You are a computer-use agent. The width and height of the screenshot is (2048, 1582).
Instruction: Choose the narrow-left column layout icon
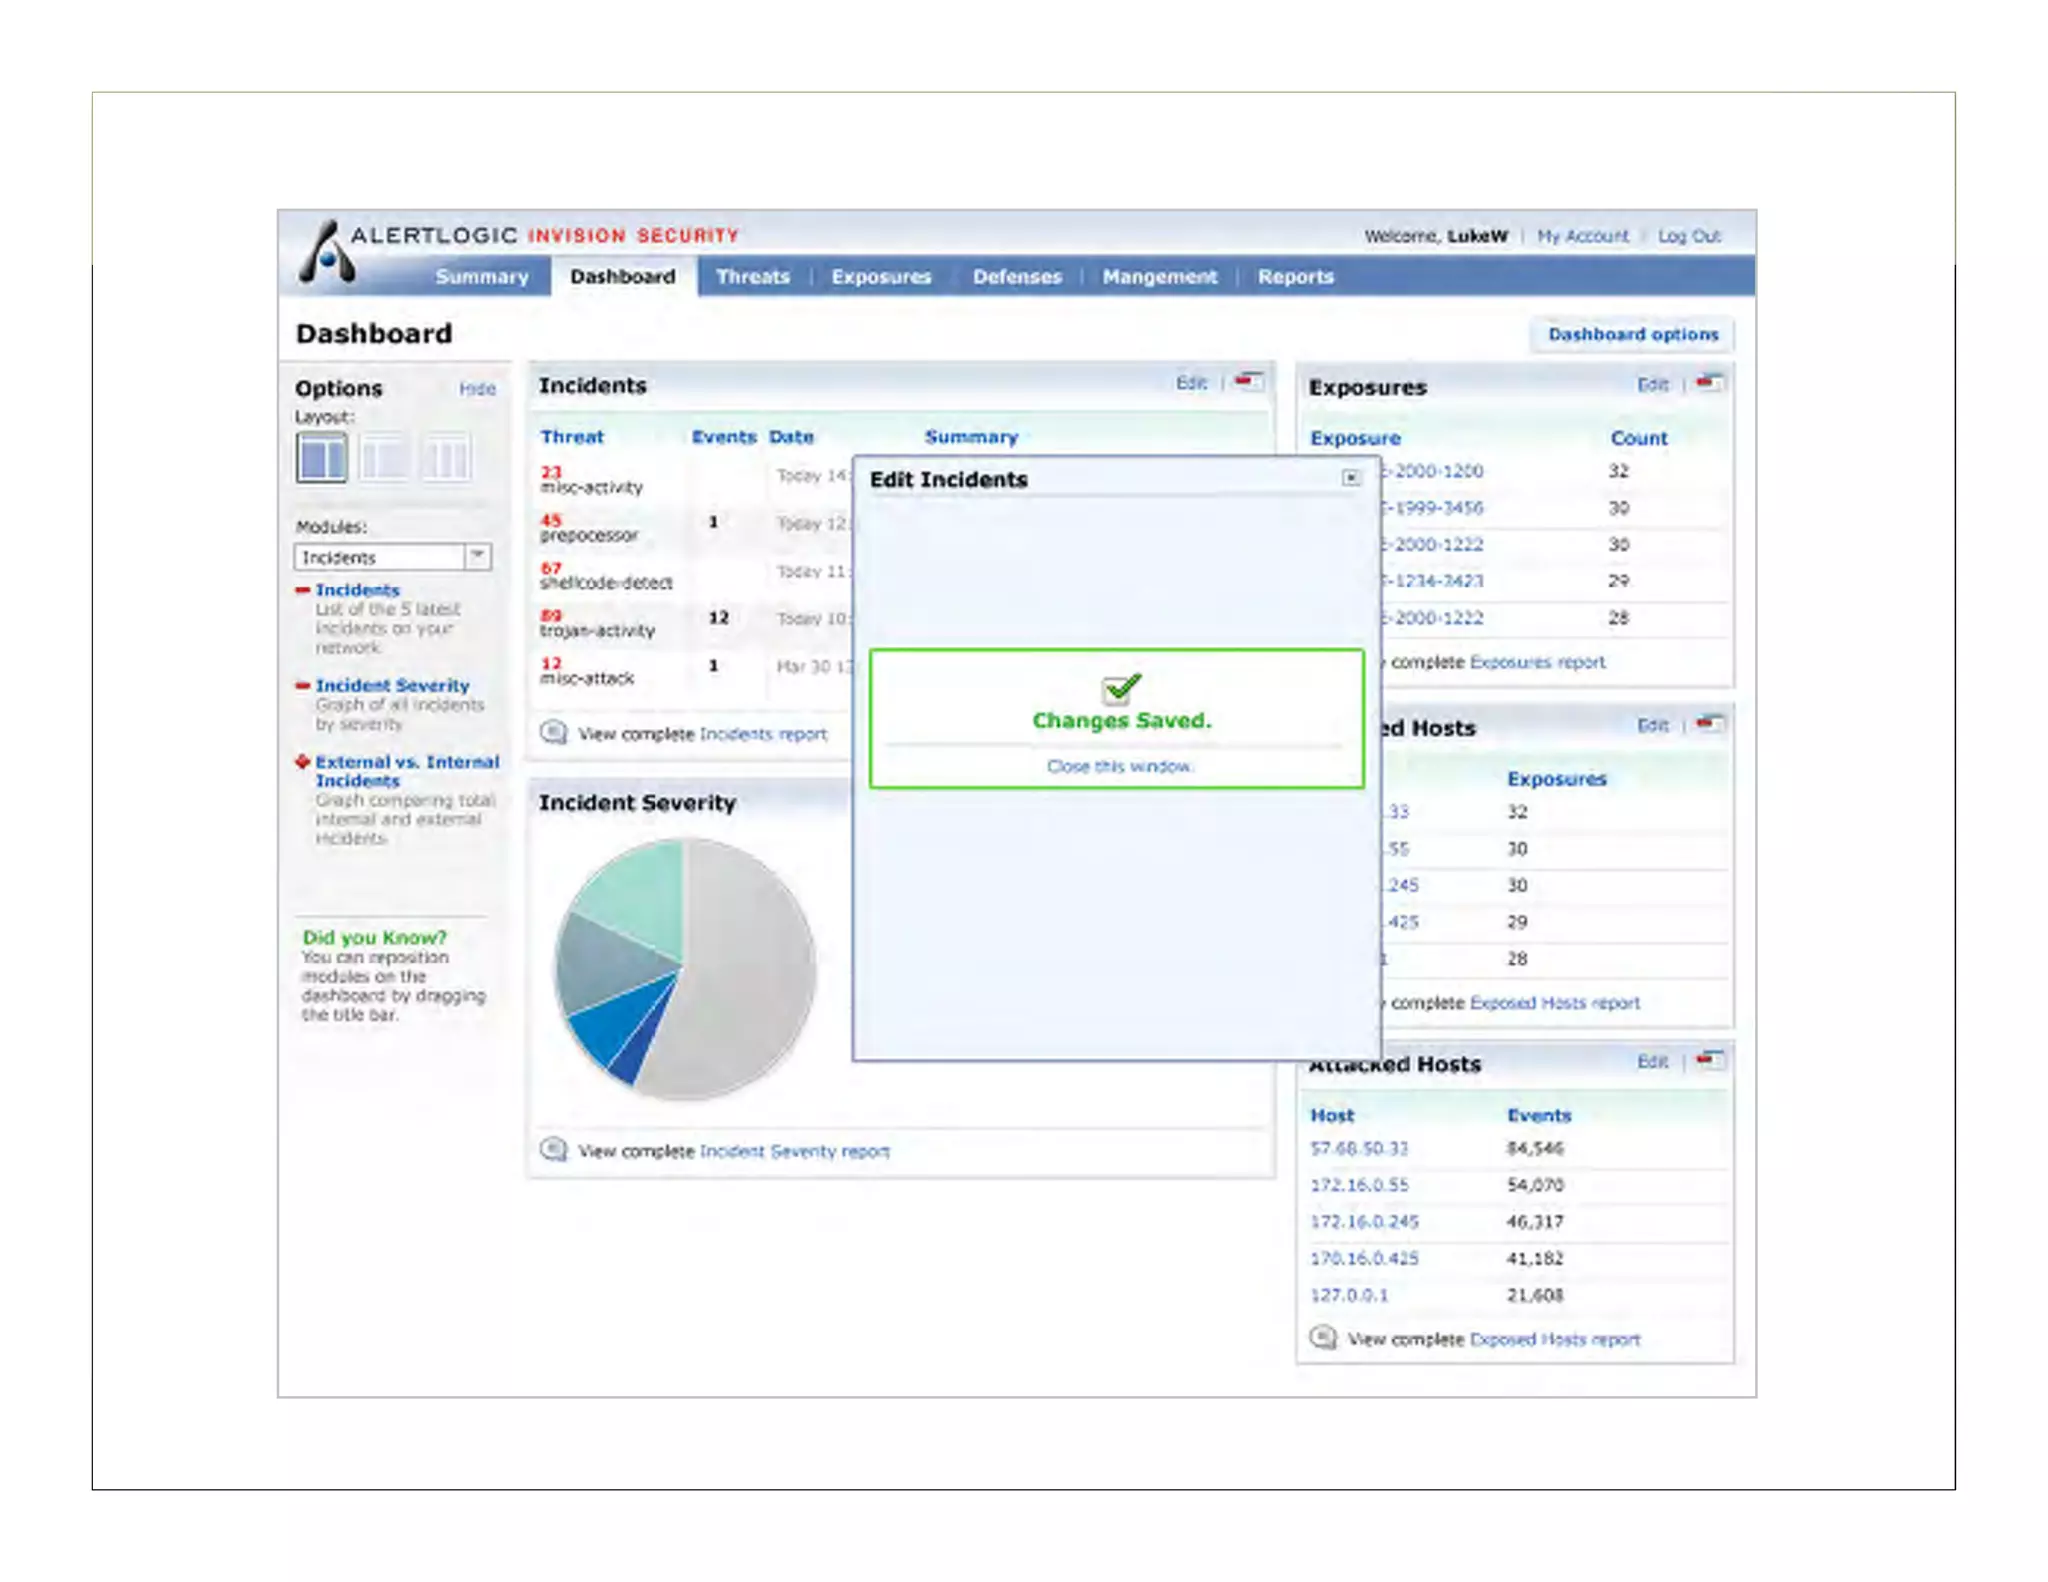pos(384,458)
